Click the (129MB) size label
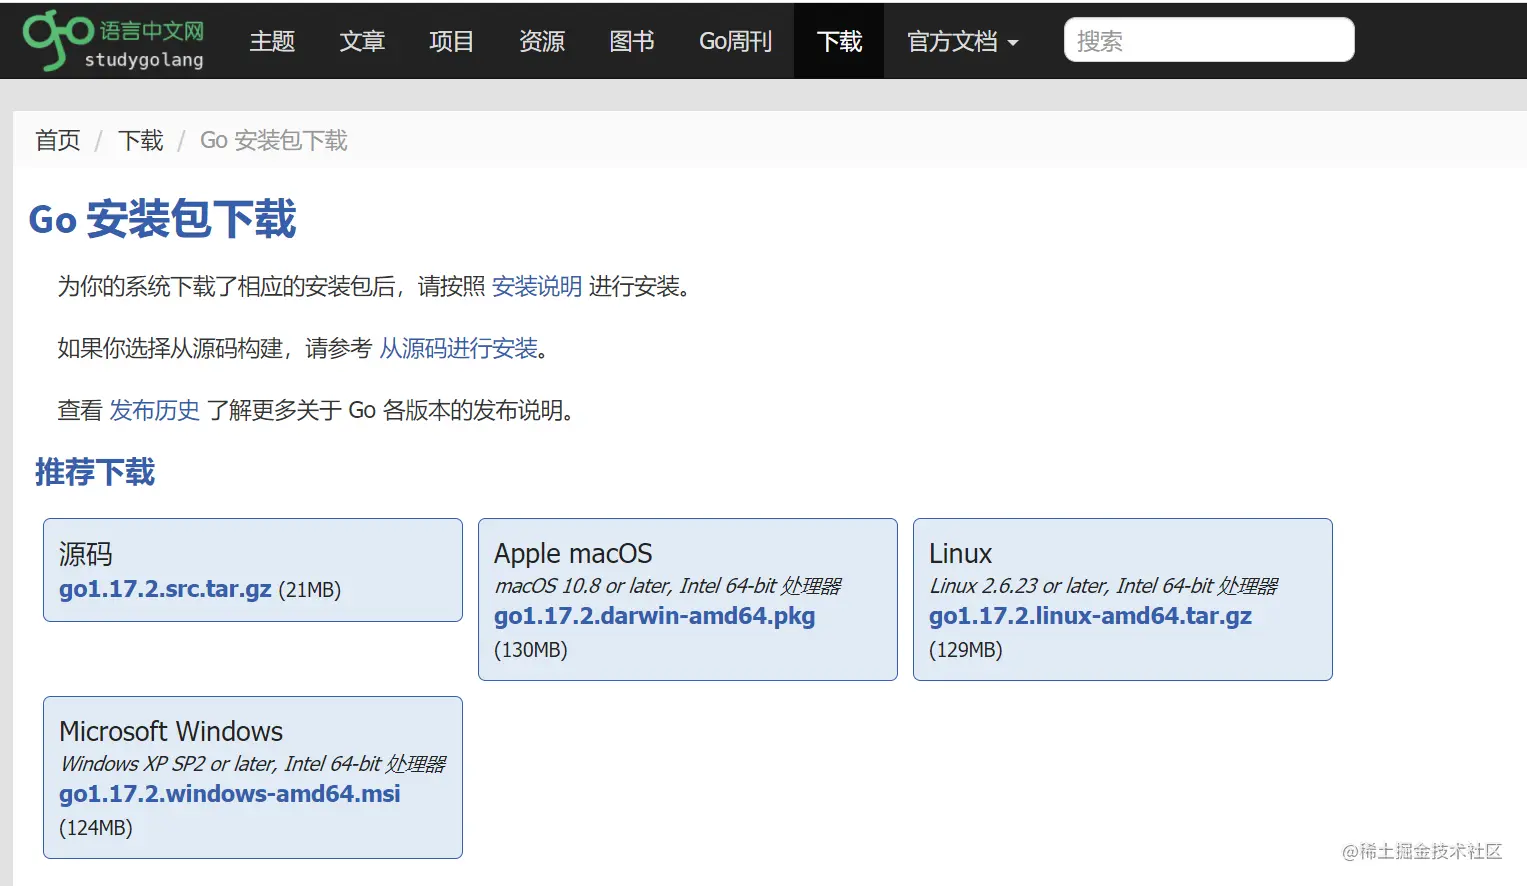Screen dimensions: 1527x886 [966, 650]
